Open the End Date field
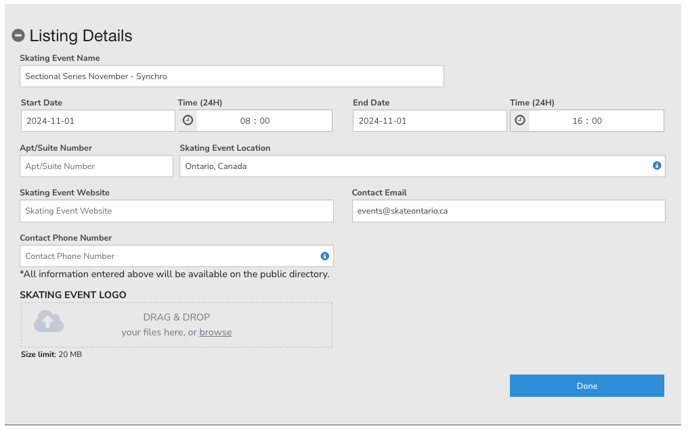Image resolution: width=688 pixels, height=430 pixels. click(x=429, y=121)
